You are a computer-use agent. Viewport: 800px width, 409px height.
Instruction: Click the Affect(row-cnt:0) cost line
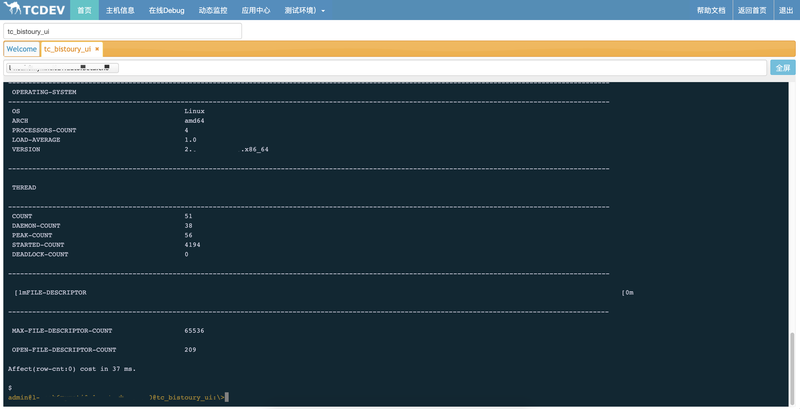click(72, 369)
